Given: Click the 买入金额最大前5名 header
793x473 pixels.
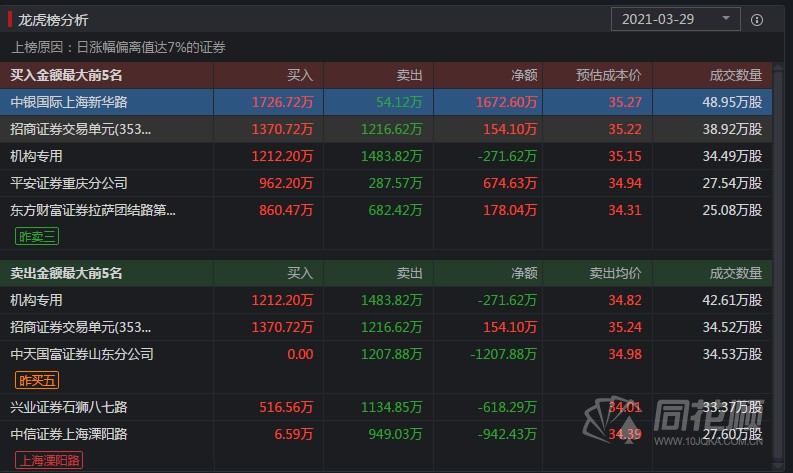Looking at the screenshot, I should pos(66,75).
